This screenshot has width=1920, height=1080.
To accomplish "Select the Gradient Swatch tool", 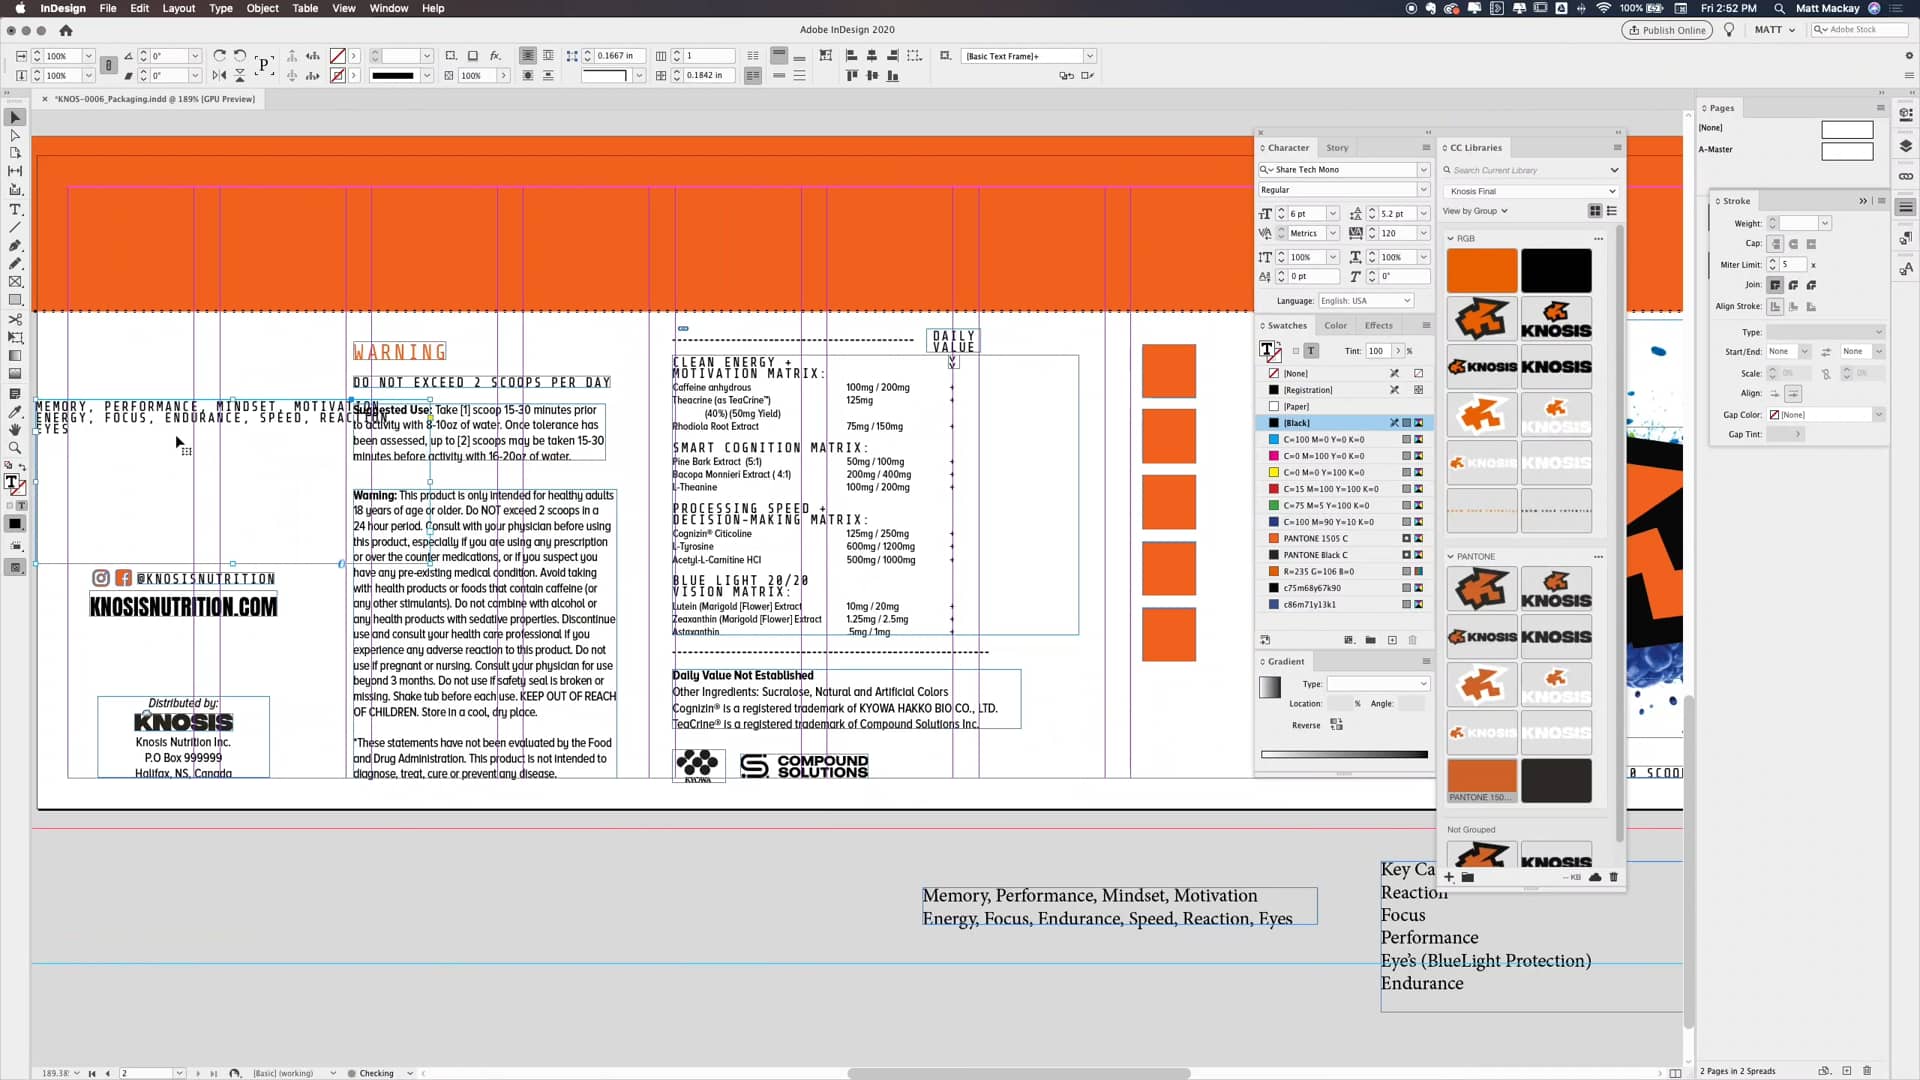I will pyautogui.click(x=15, y=356).
